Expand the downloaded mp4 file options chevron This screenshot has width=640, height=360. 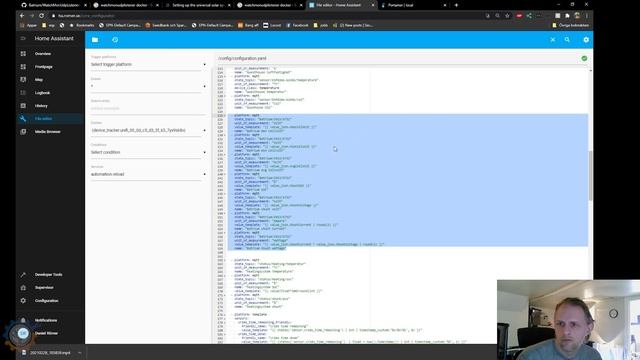coord(80,353)
